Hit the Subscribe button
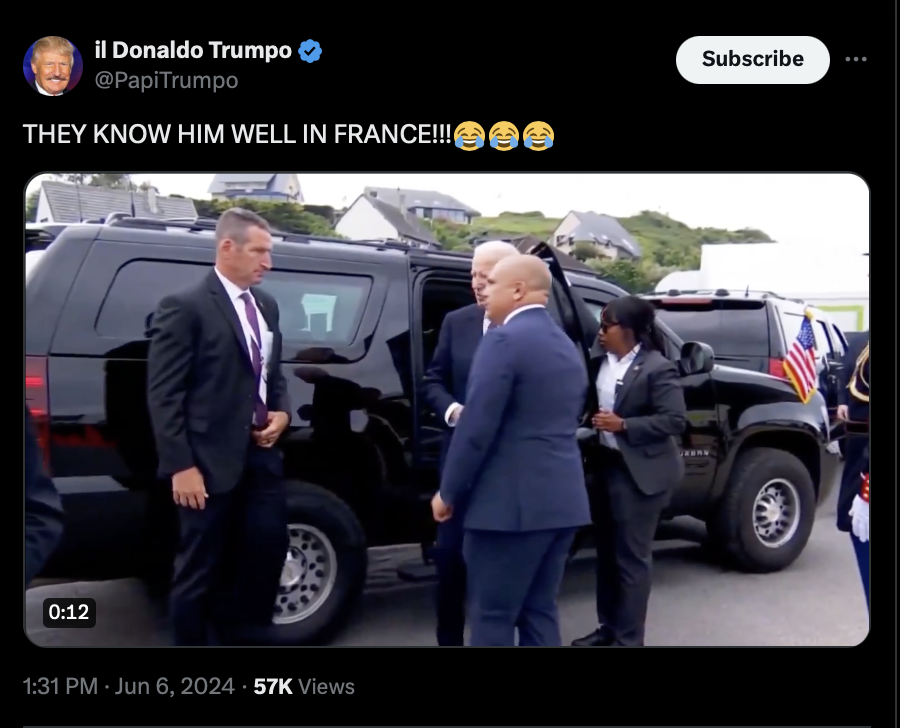This screenshot has height=728, width=900. pos(752,60)
